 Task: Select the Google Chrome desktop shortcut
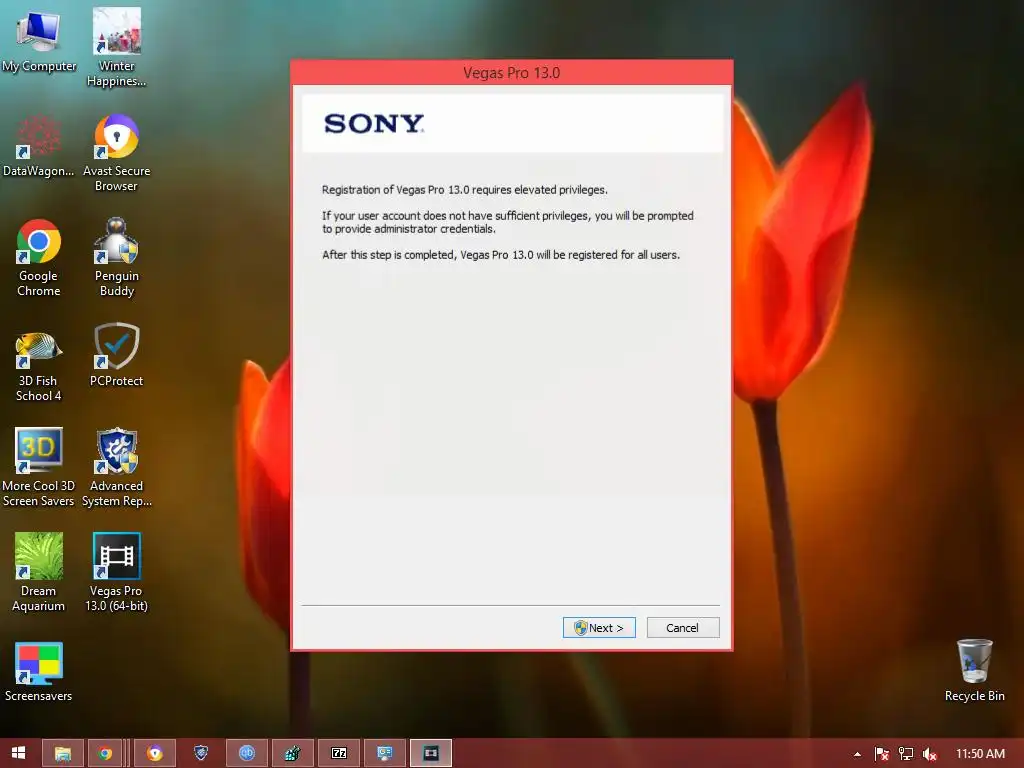click(39, 259)
